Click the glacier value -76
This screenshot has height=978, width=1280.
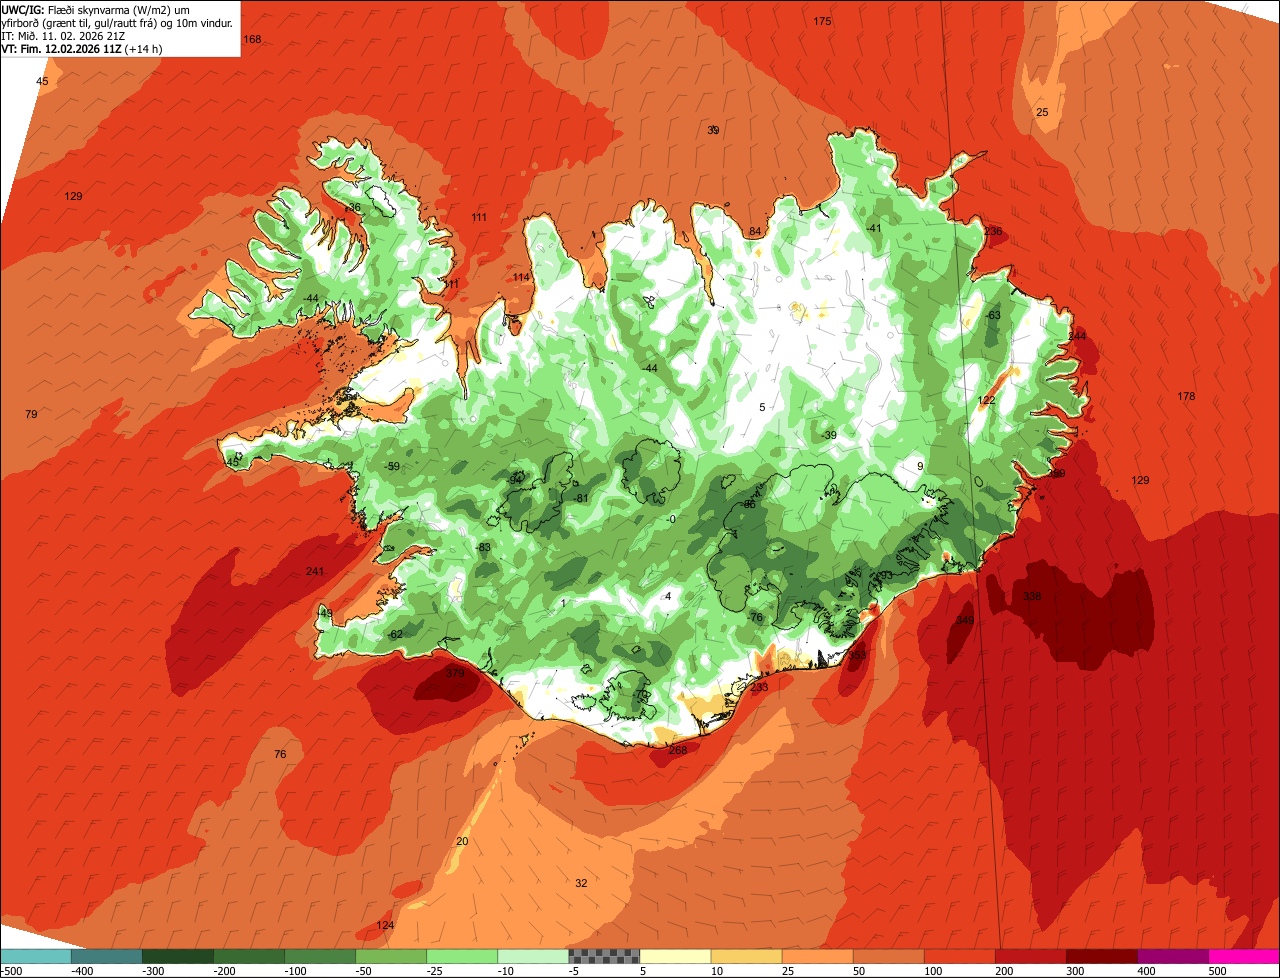tap(755, 617)
